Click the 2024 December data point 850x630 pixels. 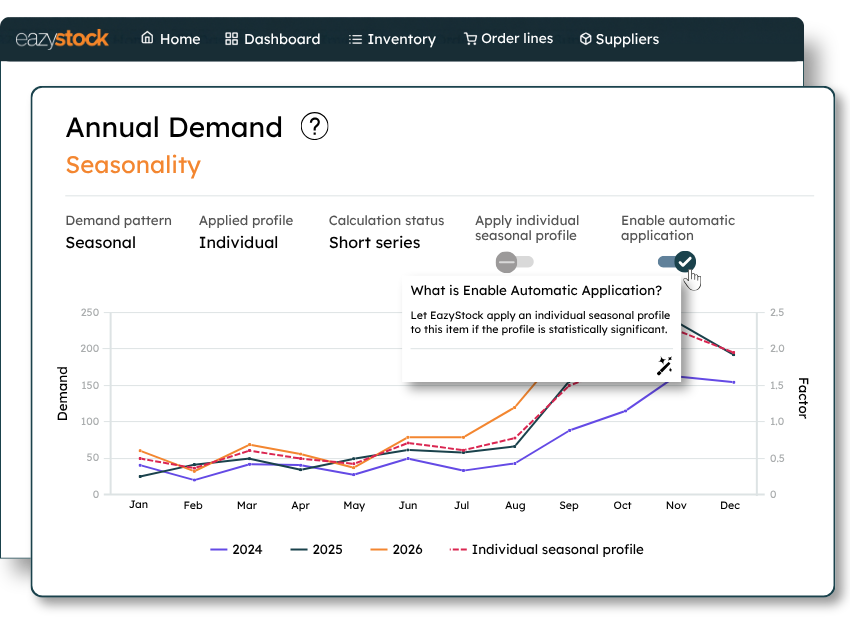pos(734,382)
